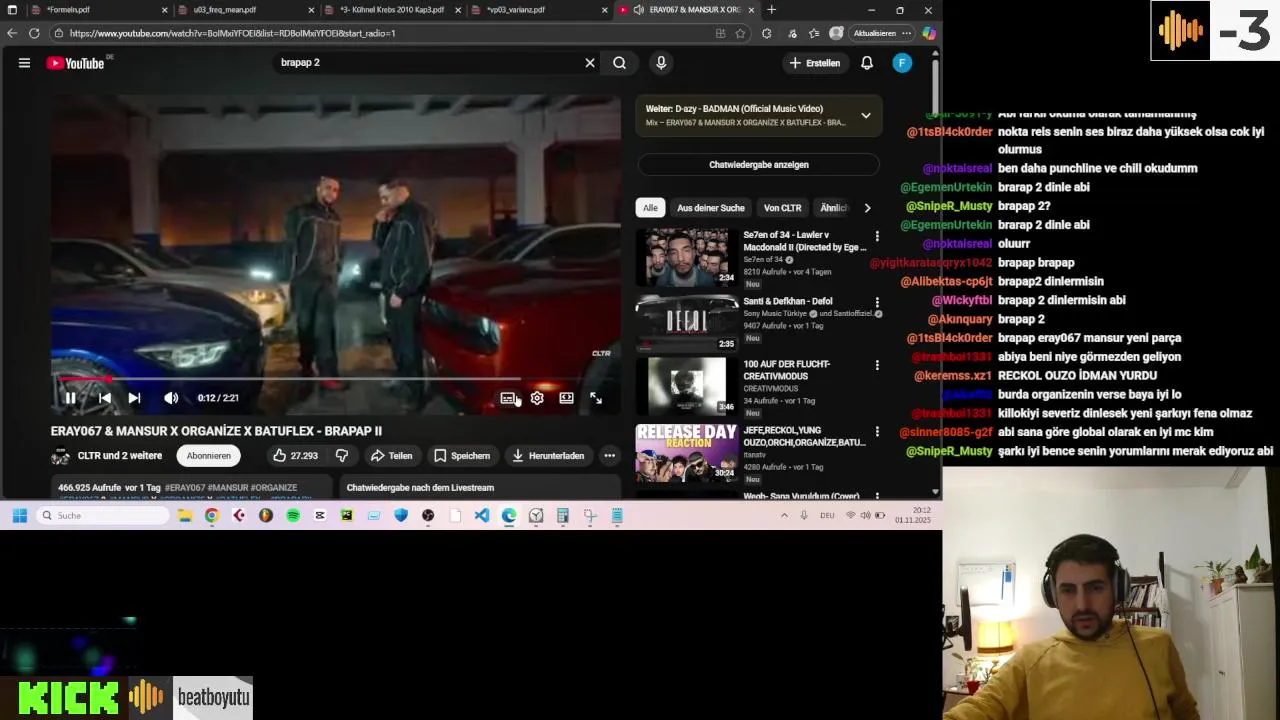Image resolution: width=1280 pixels, height=720 pixels.
Task: Bookmark this page with the star icon
Action: coord(740,33)
